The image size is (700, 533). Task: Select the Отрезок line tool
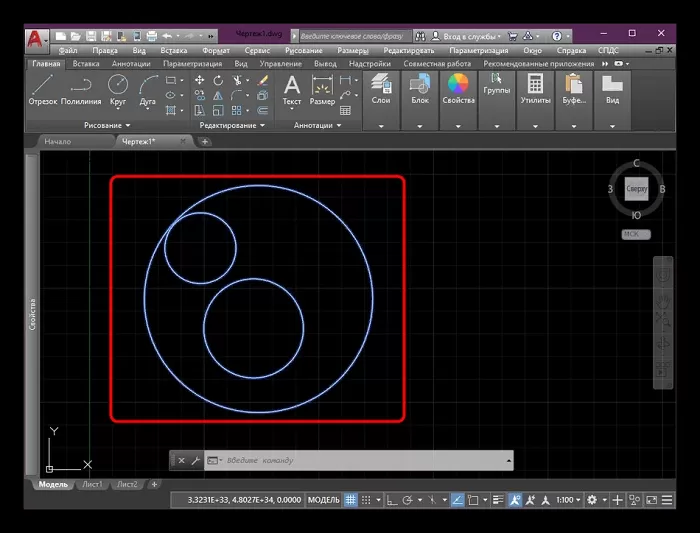coord(43,90)
